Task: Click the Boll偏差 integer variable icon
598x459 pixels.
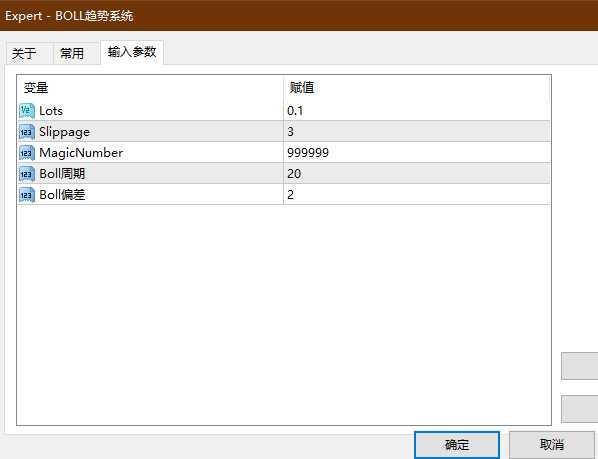Action: click(27, 195)
